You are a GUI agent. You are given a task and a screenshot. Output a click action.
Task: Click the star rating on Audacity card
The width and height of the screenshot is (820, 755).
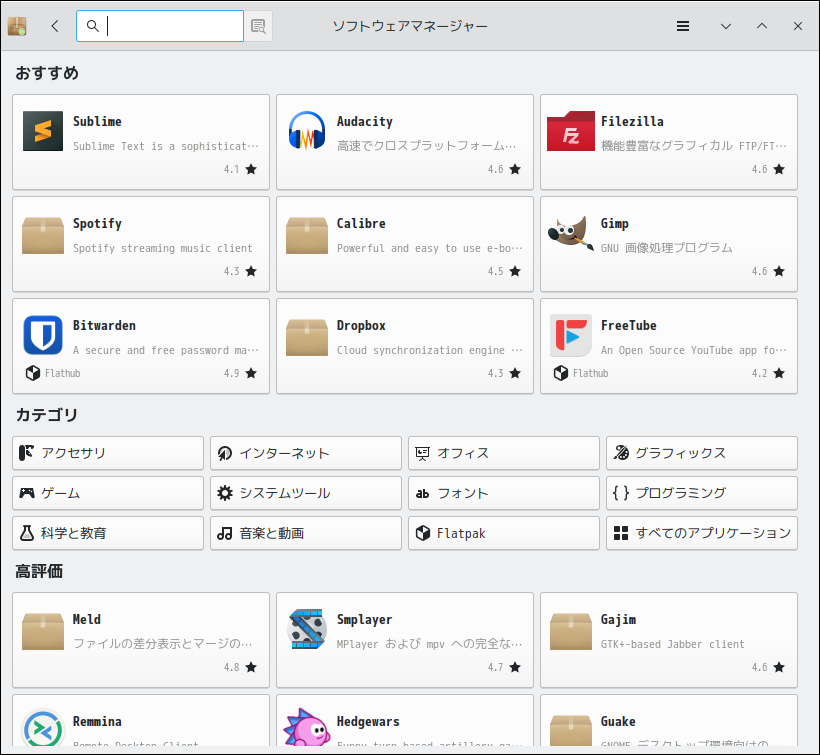click(x=515, y=169)
